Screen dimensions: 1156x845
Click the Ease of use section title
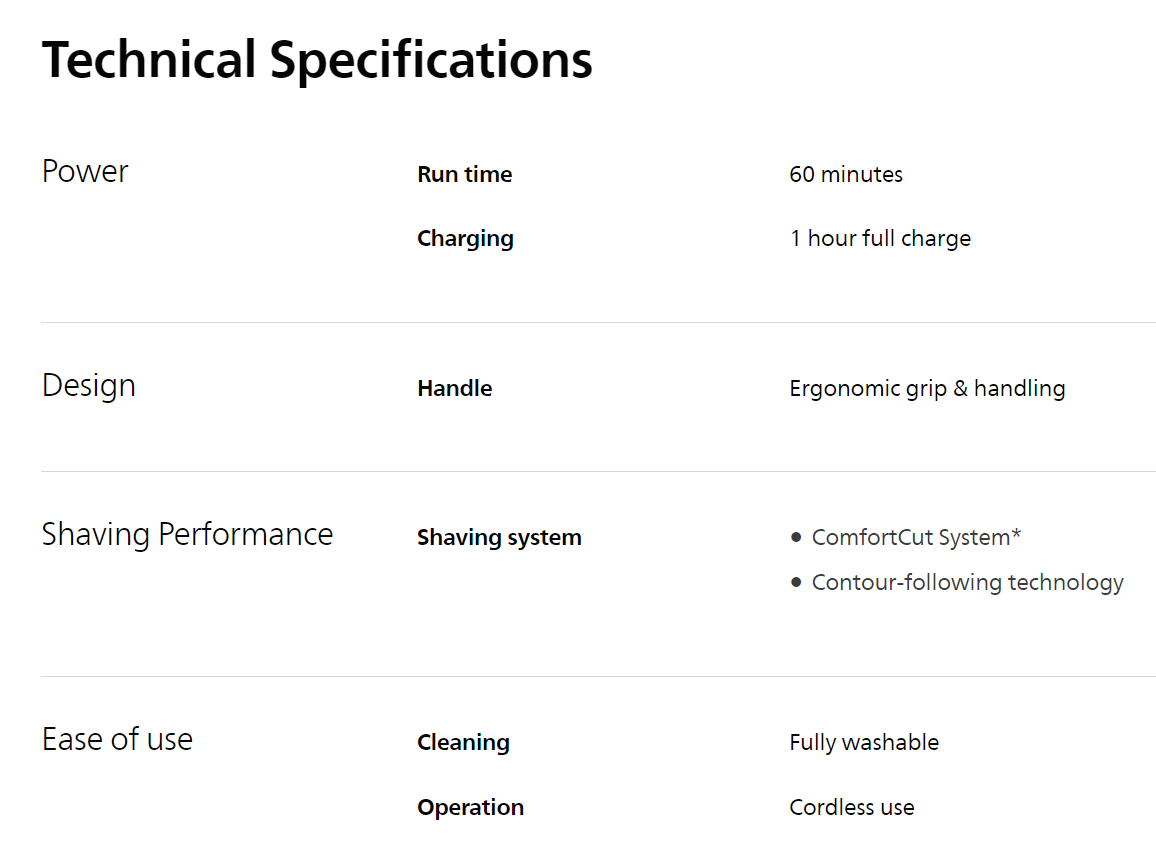pyautogui.click(x=117, y=740)
